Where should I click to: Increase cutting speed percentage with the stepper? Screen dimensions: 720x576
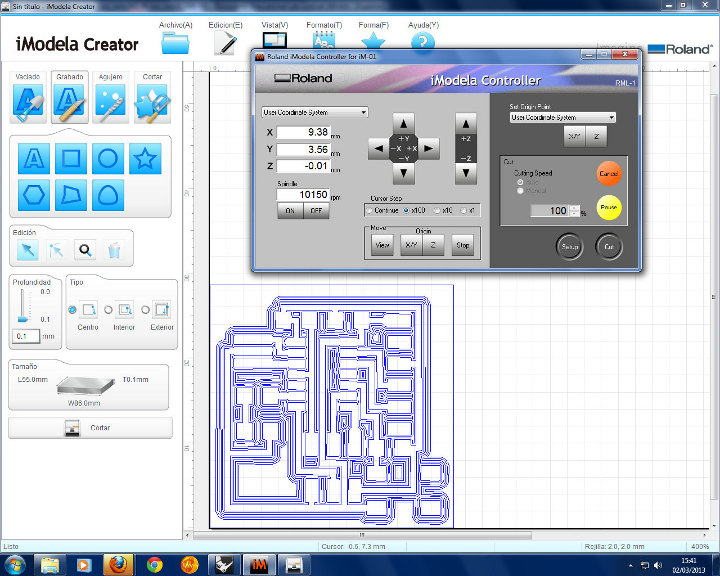pos(574,208)
